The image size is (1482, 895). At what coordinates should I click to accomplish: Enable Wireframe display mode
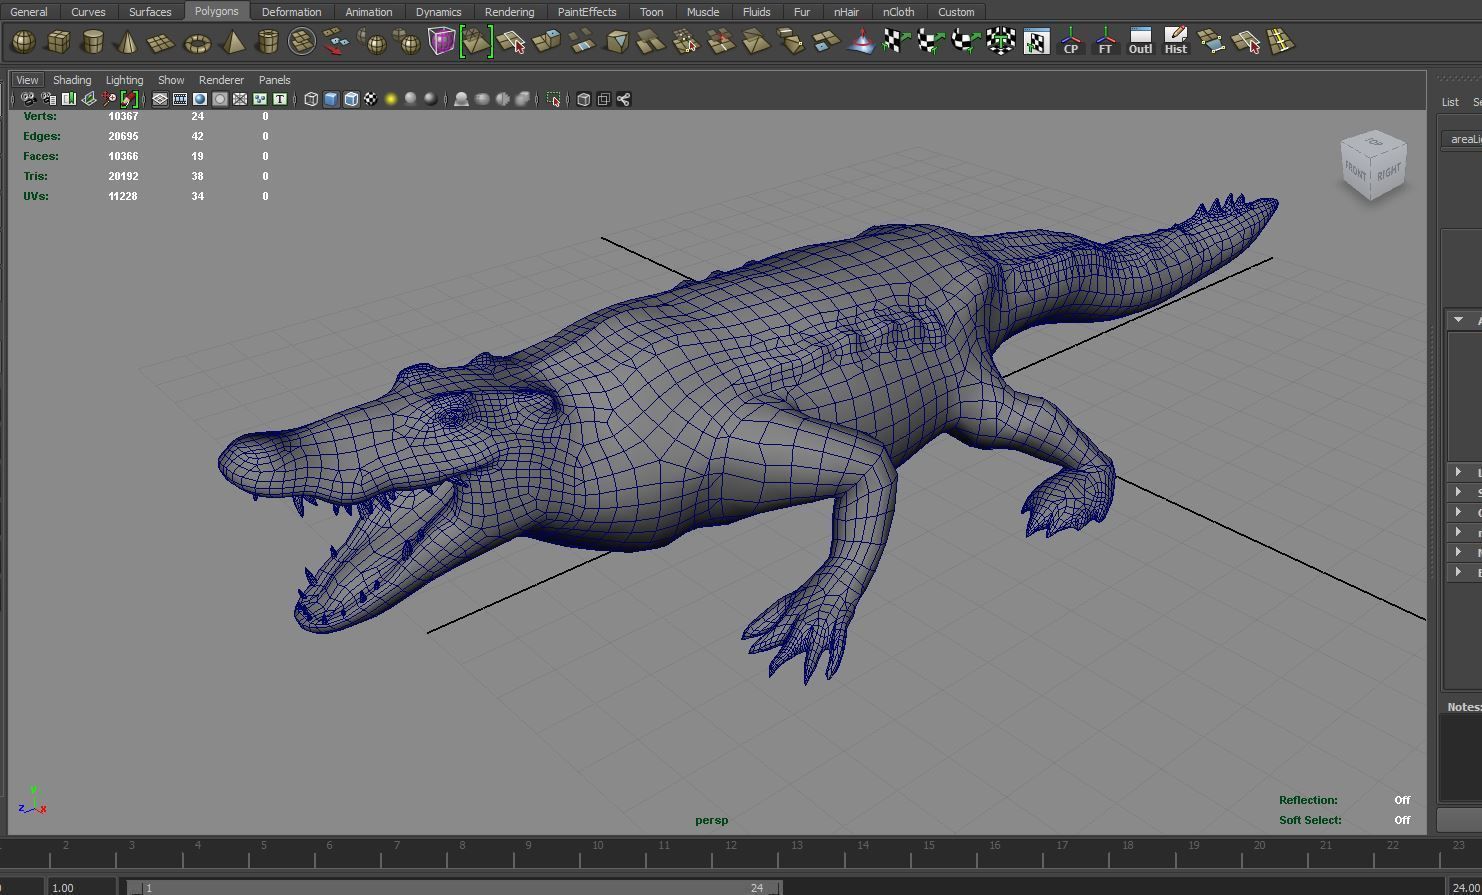coord(311,99)
